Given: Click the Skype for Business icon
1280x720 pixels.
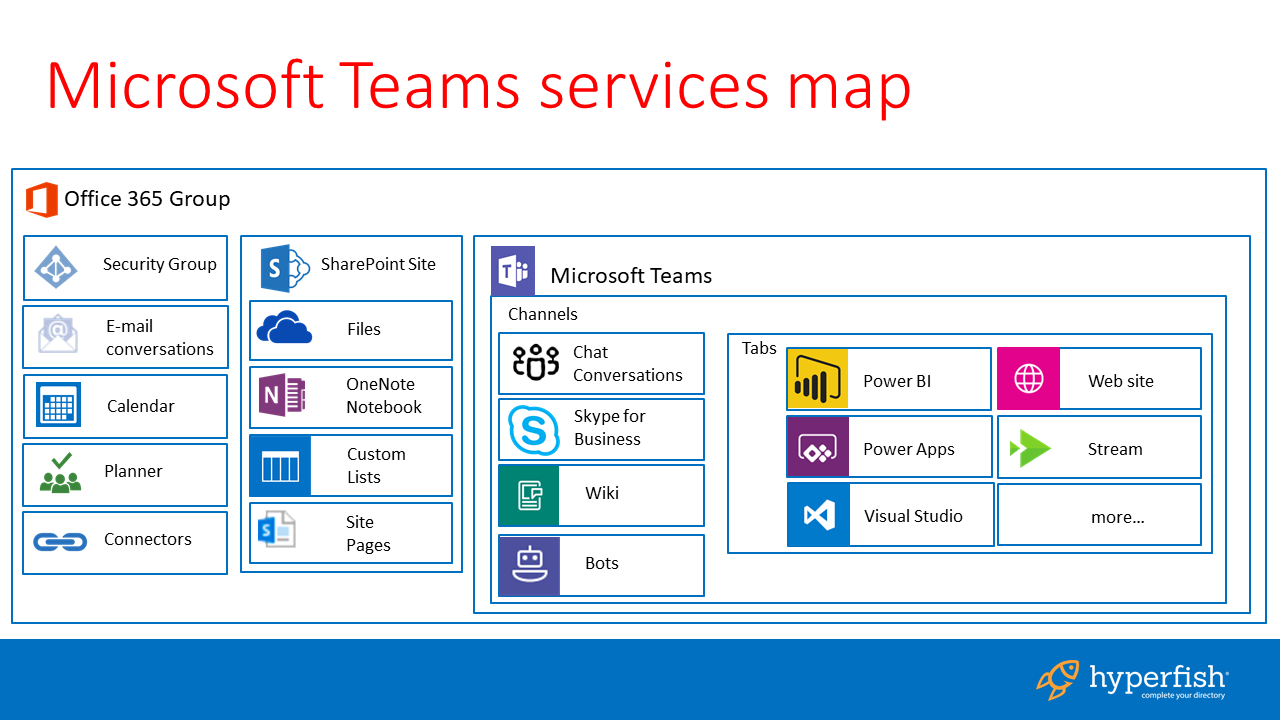Looking at the screenshot, I should pos(534,430).
